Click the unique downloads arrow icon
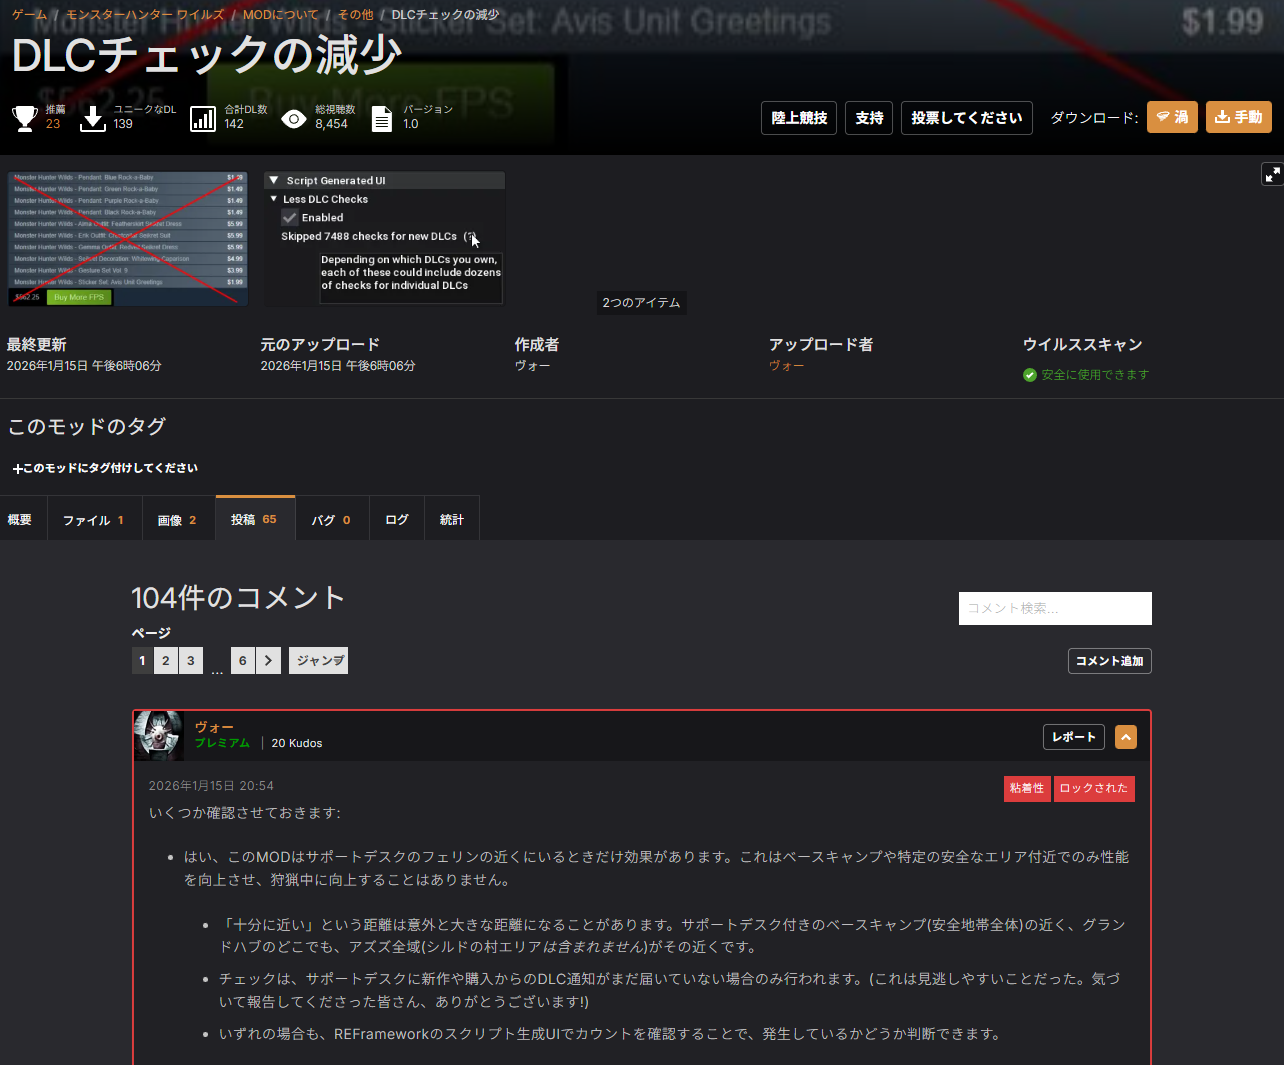 click(93, 118)
